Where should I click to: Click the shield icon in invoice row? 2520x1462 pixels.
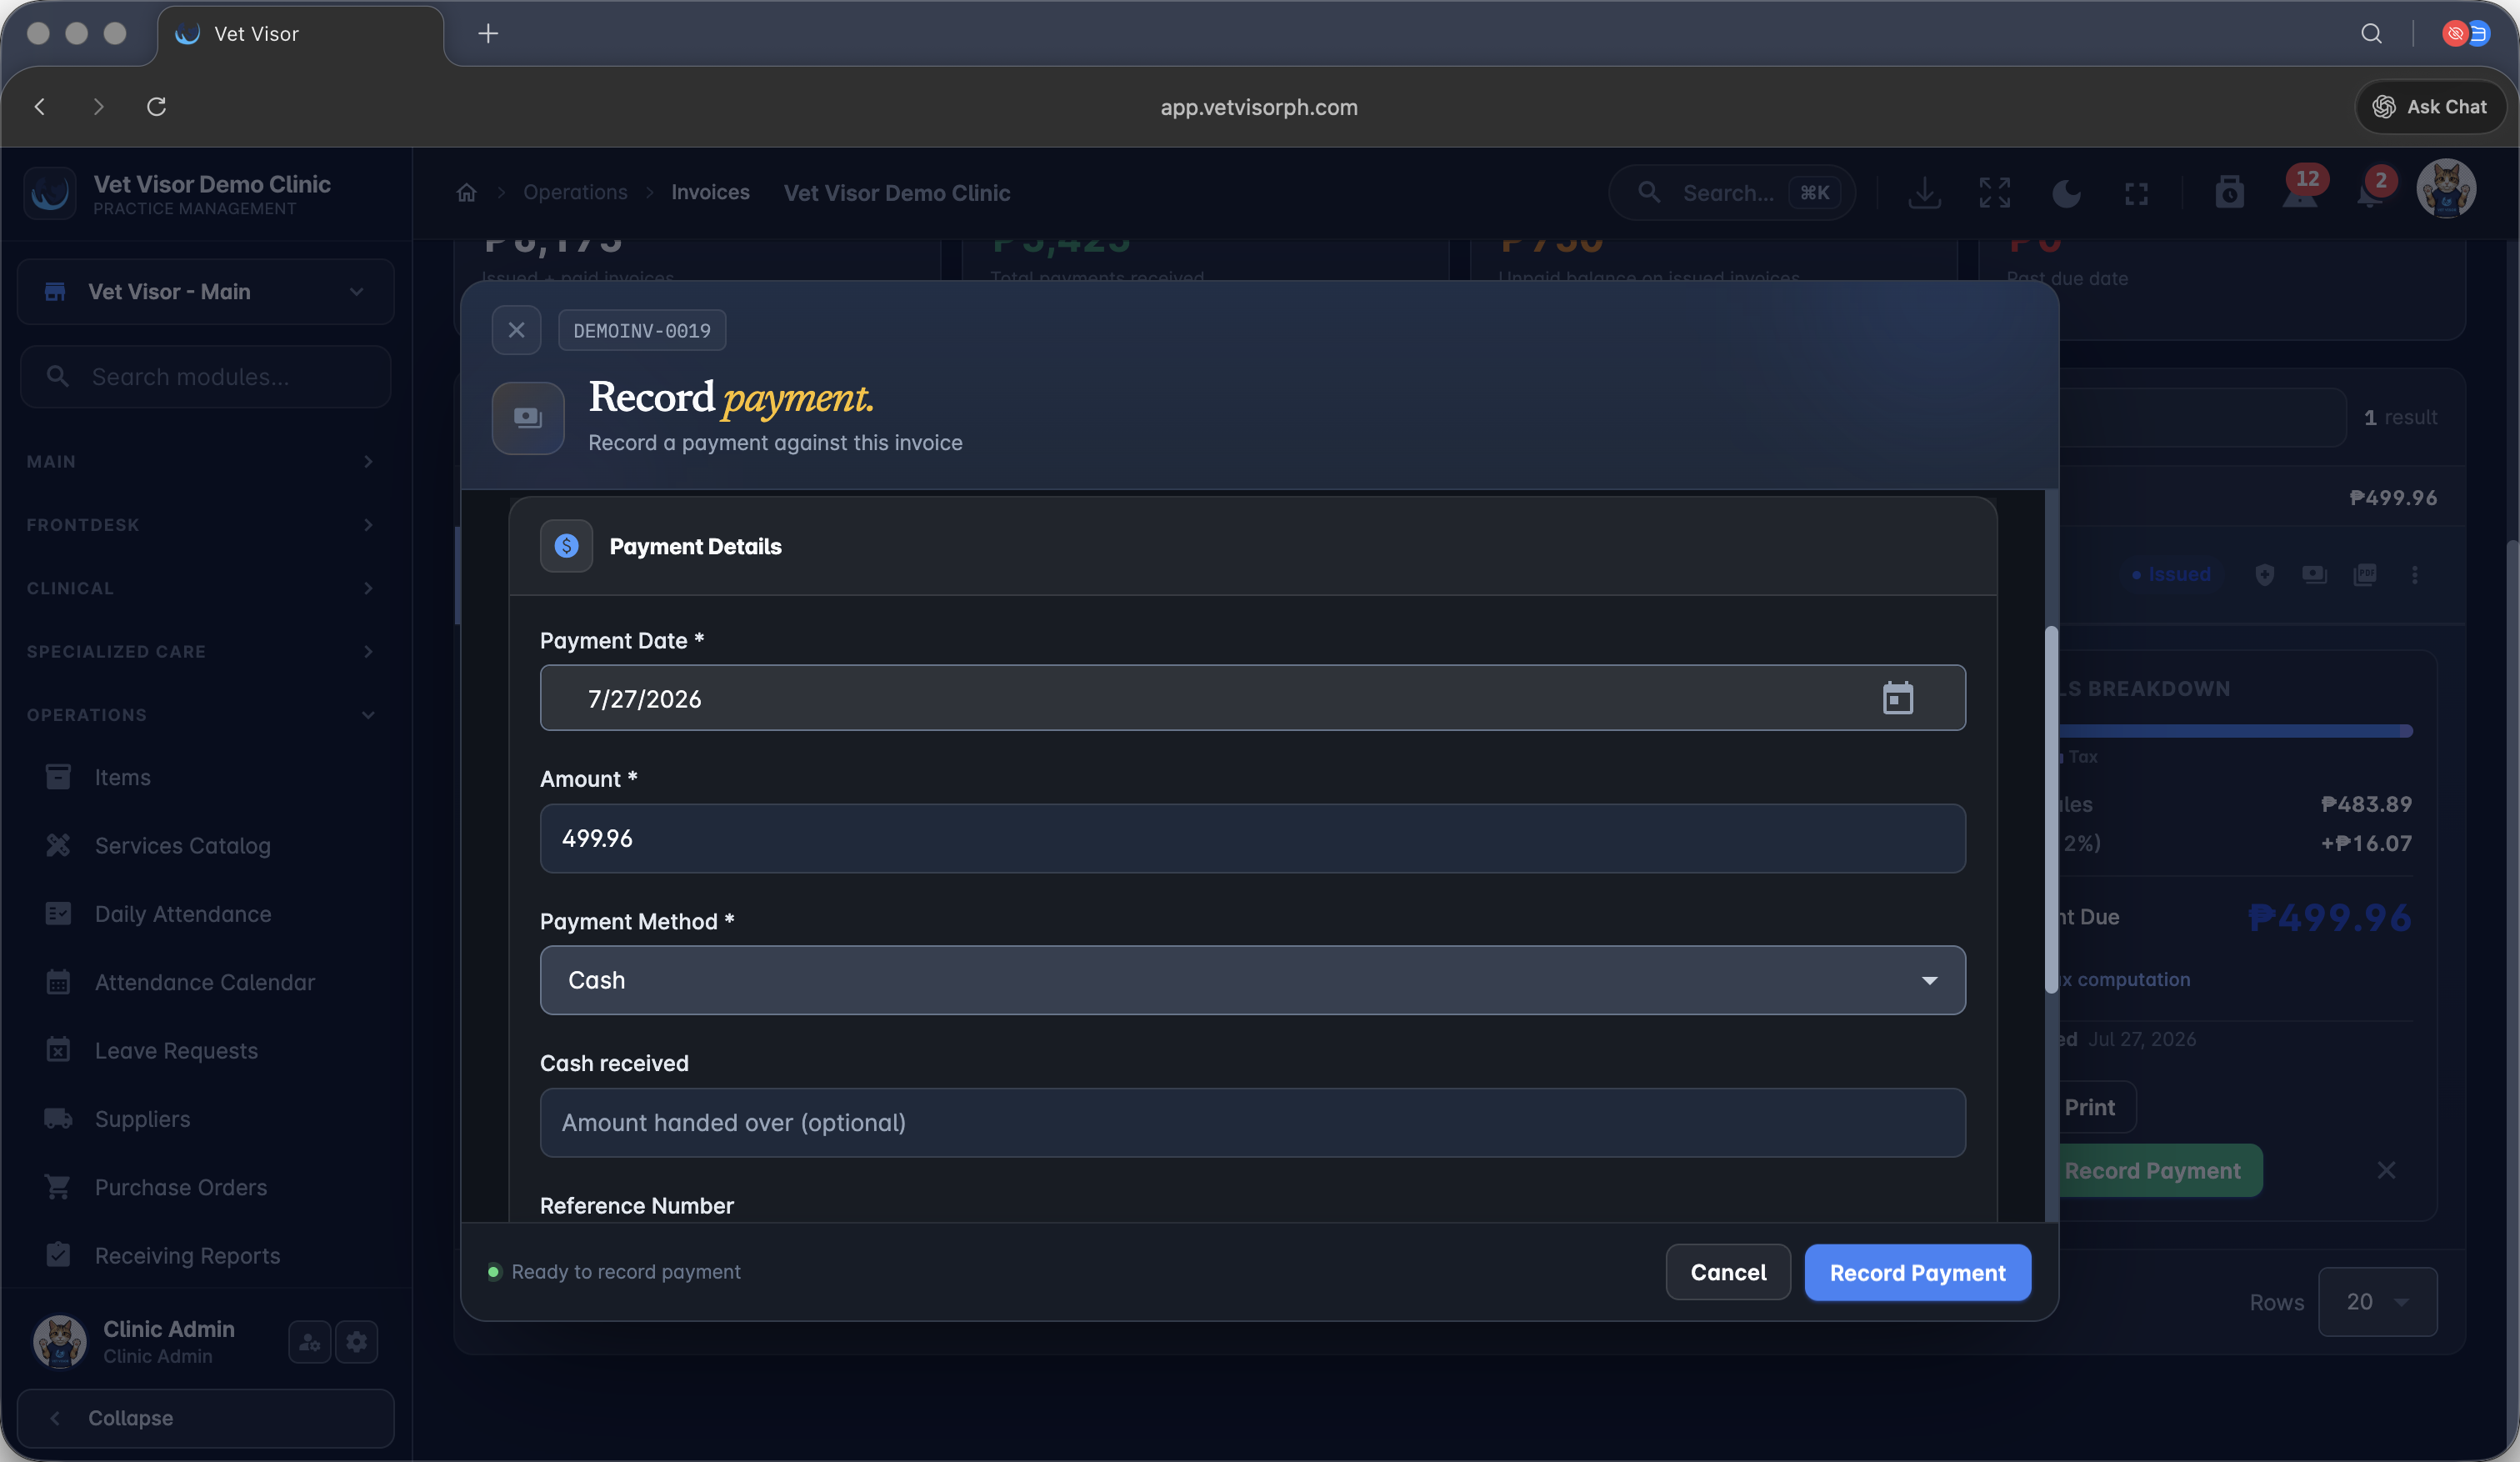click(x=2265, y=575)
